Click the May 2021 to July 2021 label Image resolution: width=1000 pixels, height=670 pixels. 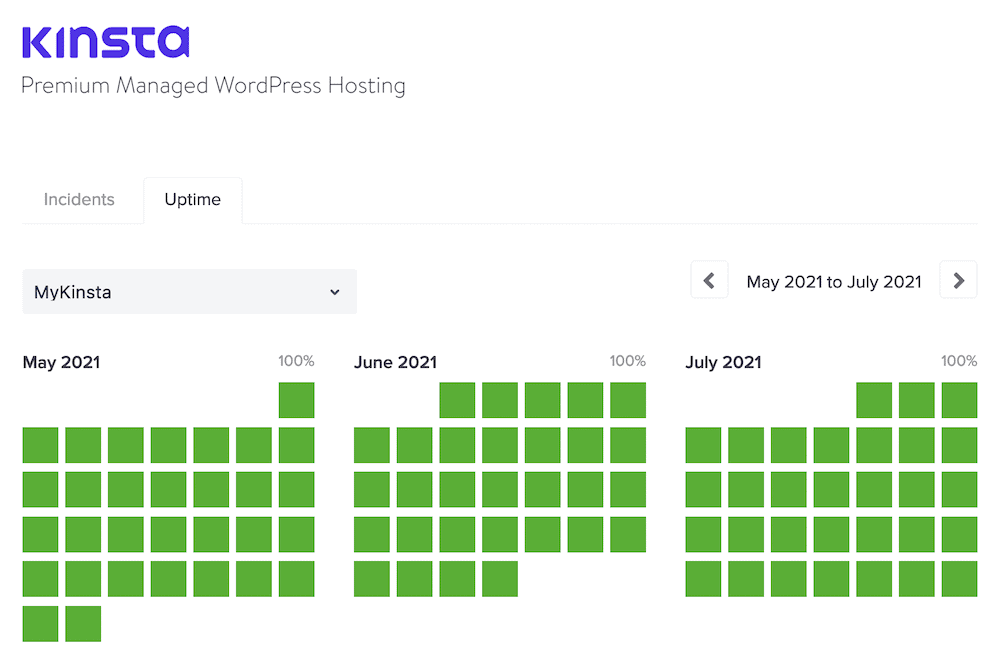(834, 281)
